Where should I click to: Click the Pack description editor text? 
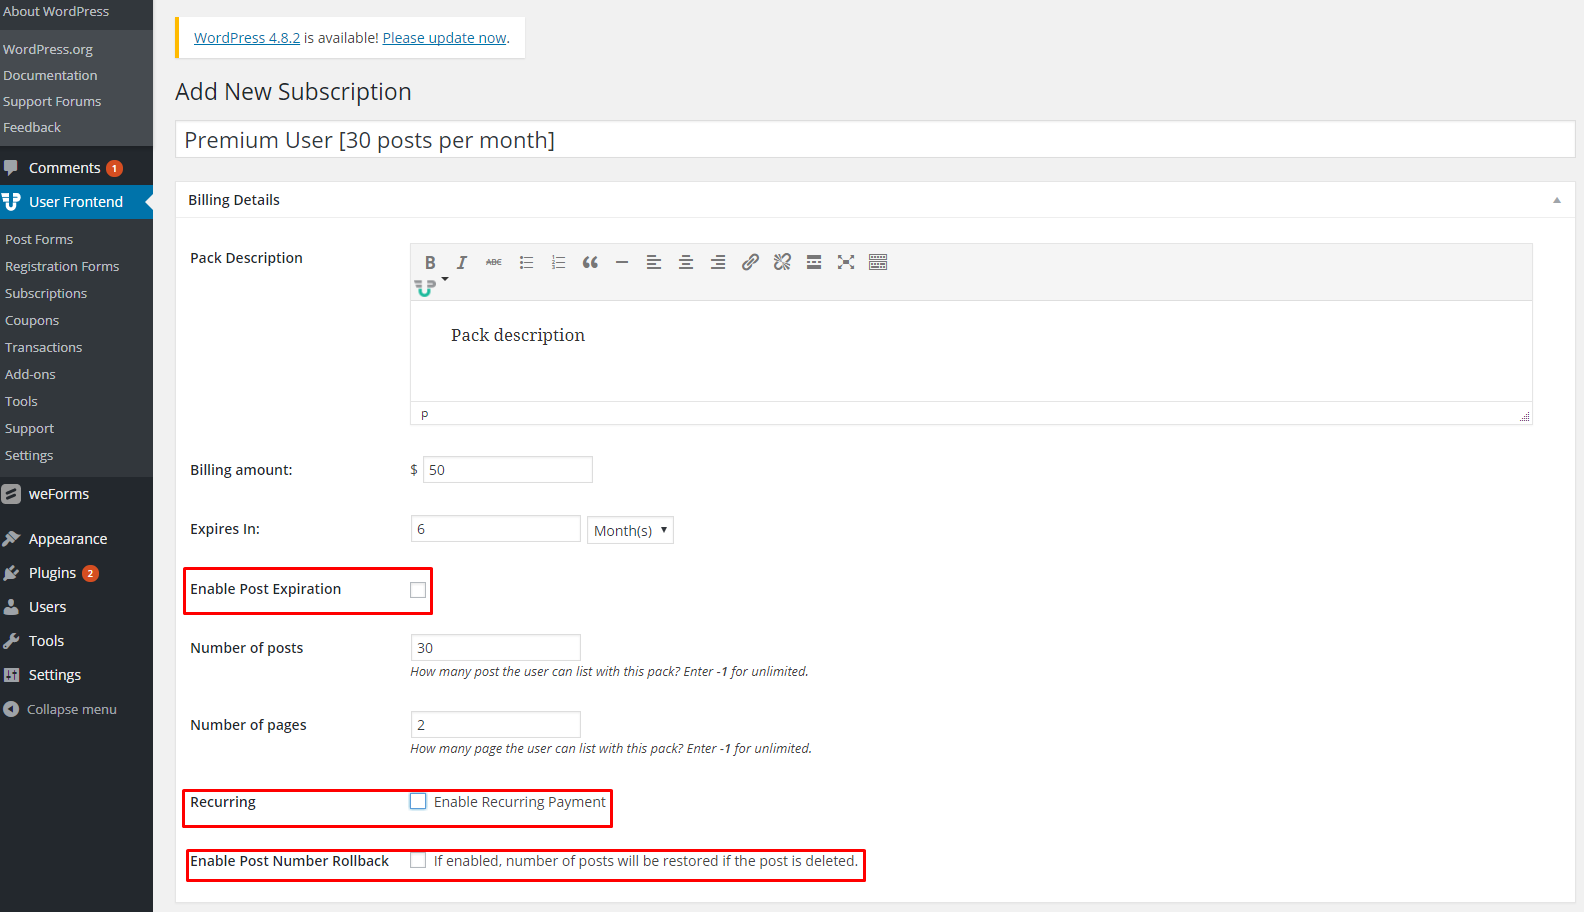pos(518,336)
